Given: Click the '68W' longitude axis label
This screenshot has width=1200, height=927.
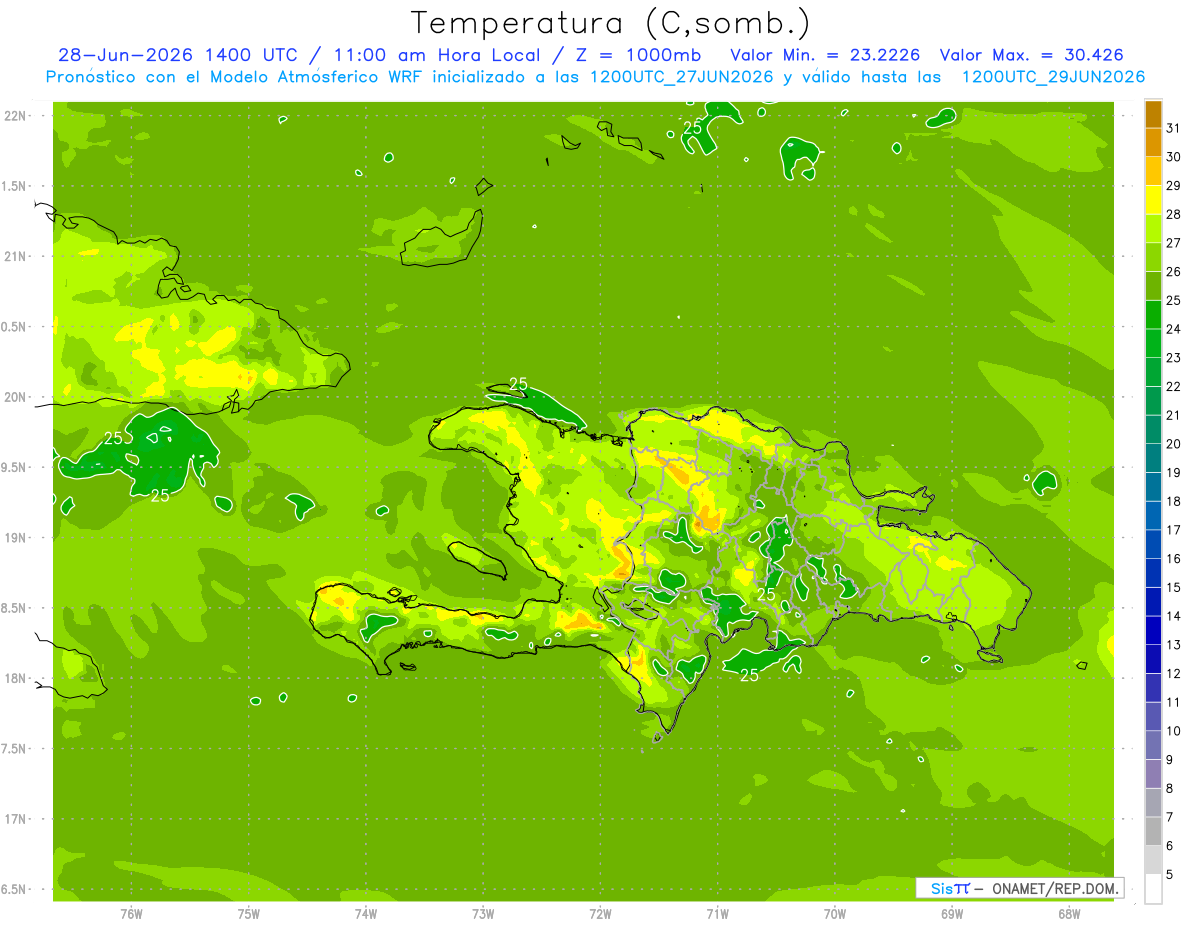Looking at the screenshot, I should click(1069, 915).
